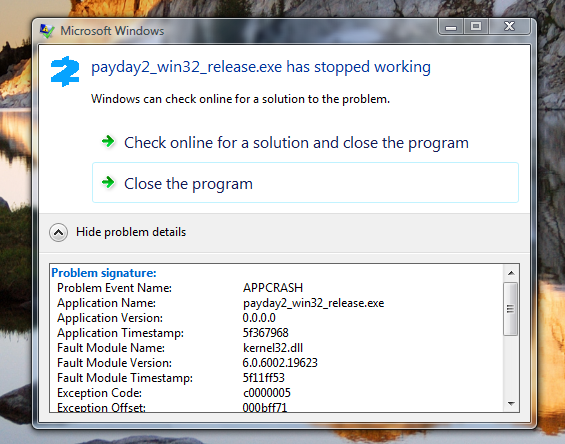Minimize the Microsoft Windows dialog
565x444 pixels.
point(451,27)
